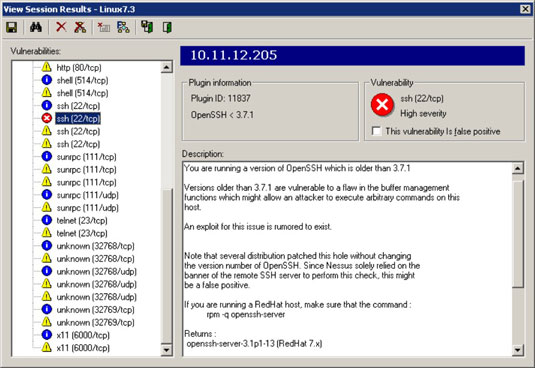Click the red X delete icon
This screenshot has width=535, height=368.
pyautogui.click(x=61, y=27)
